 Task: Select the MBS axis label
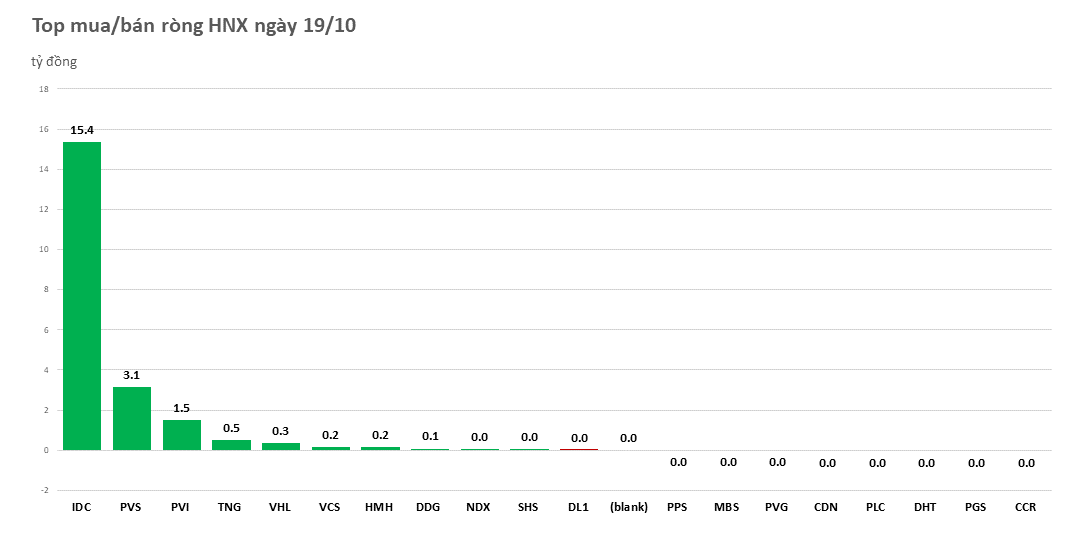(727, 507)
